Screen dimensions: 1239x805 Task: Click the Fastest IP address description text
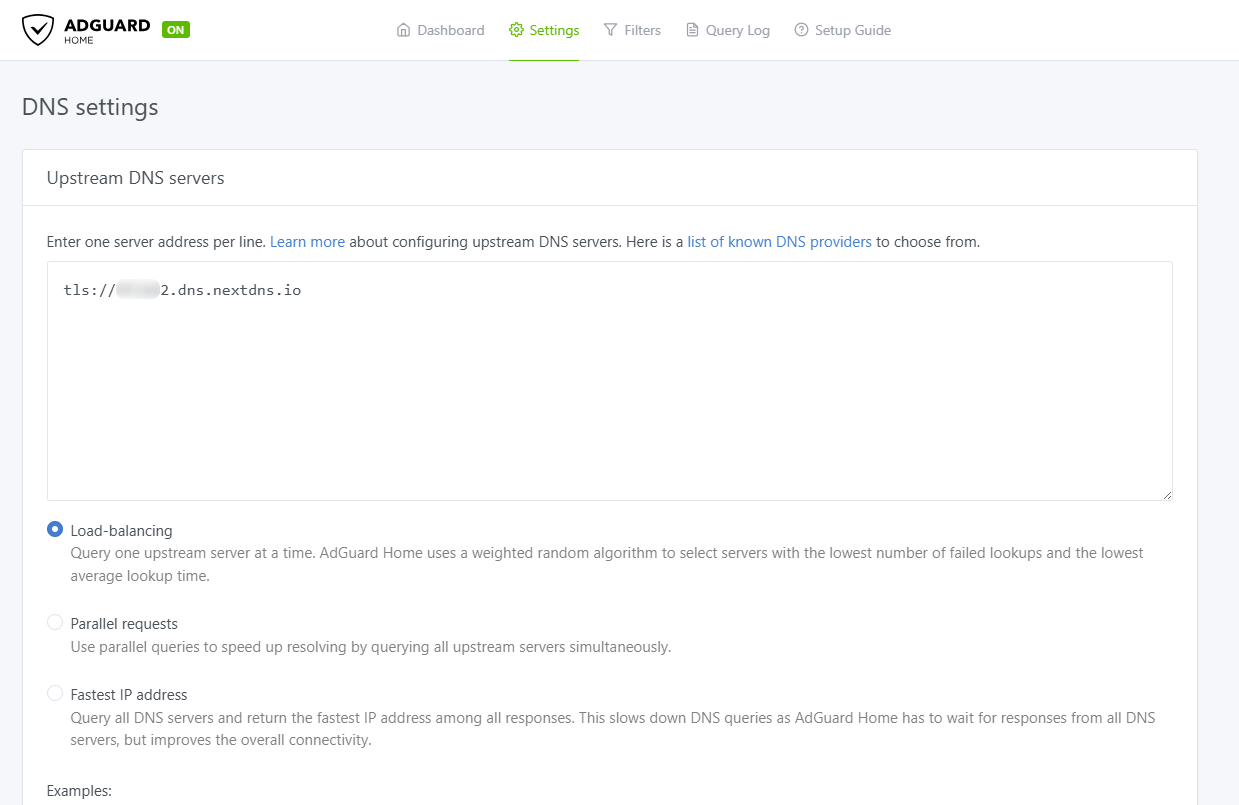[x=613, y=729]
